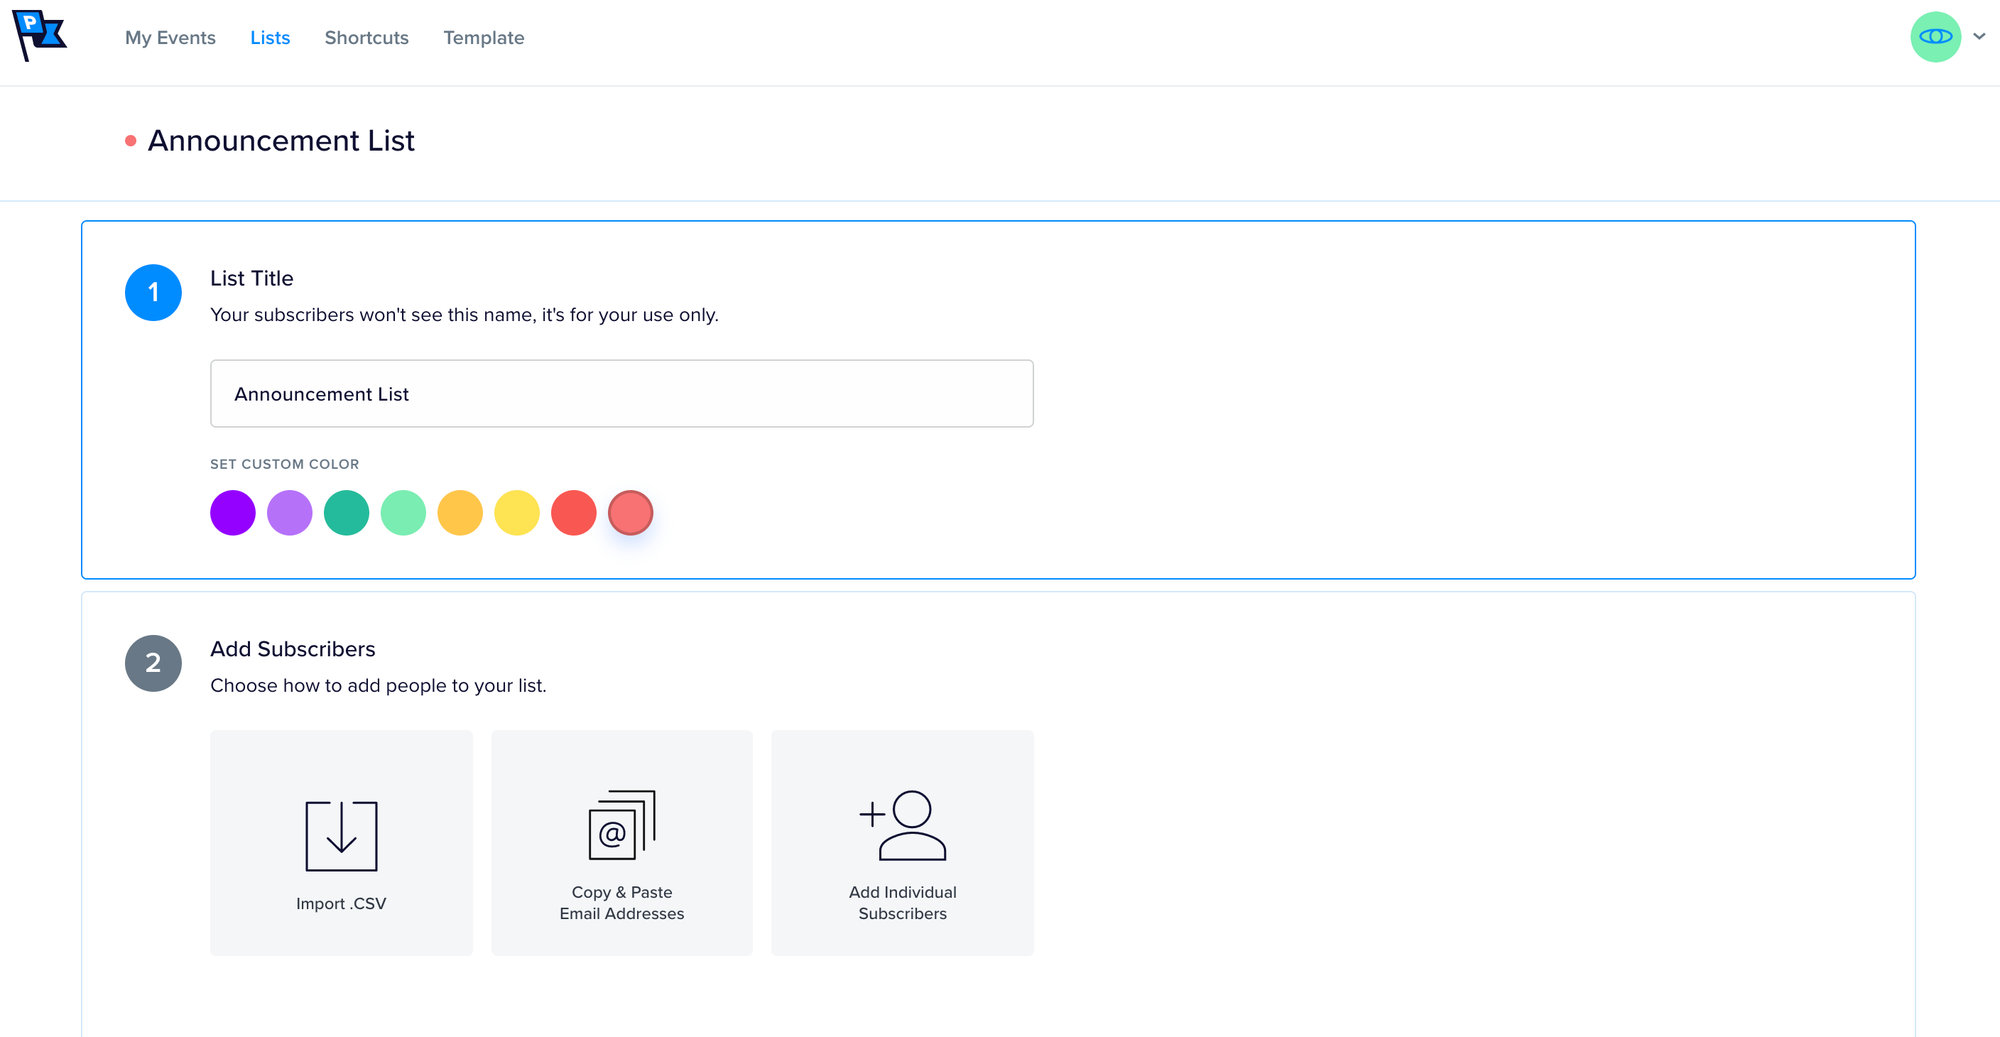Viewport: 2000px width, 1037px height.
Task: Click the Add Individual Subscribers person icon
Action: [x=902, y=825]
